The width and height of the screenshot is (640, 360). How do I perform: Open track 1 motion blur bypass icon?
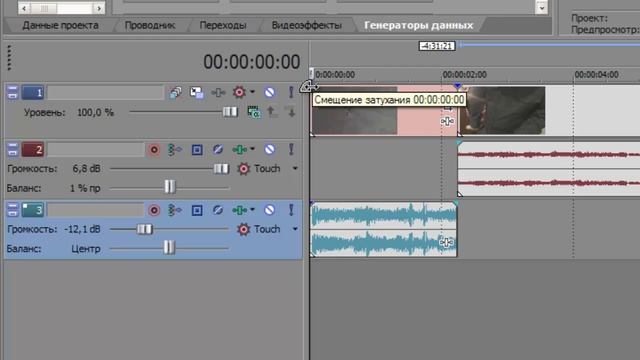point(176,93)
